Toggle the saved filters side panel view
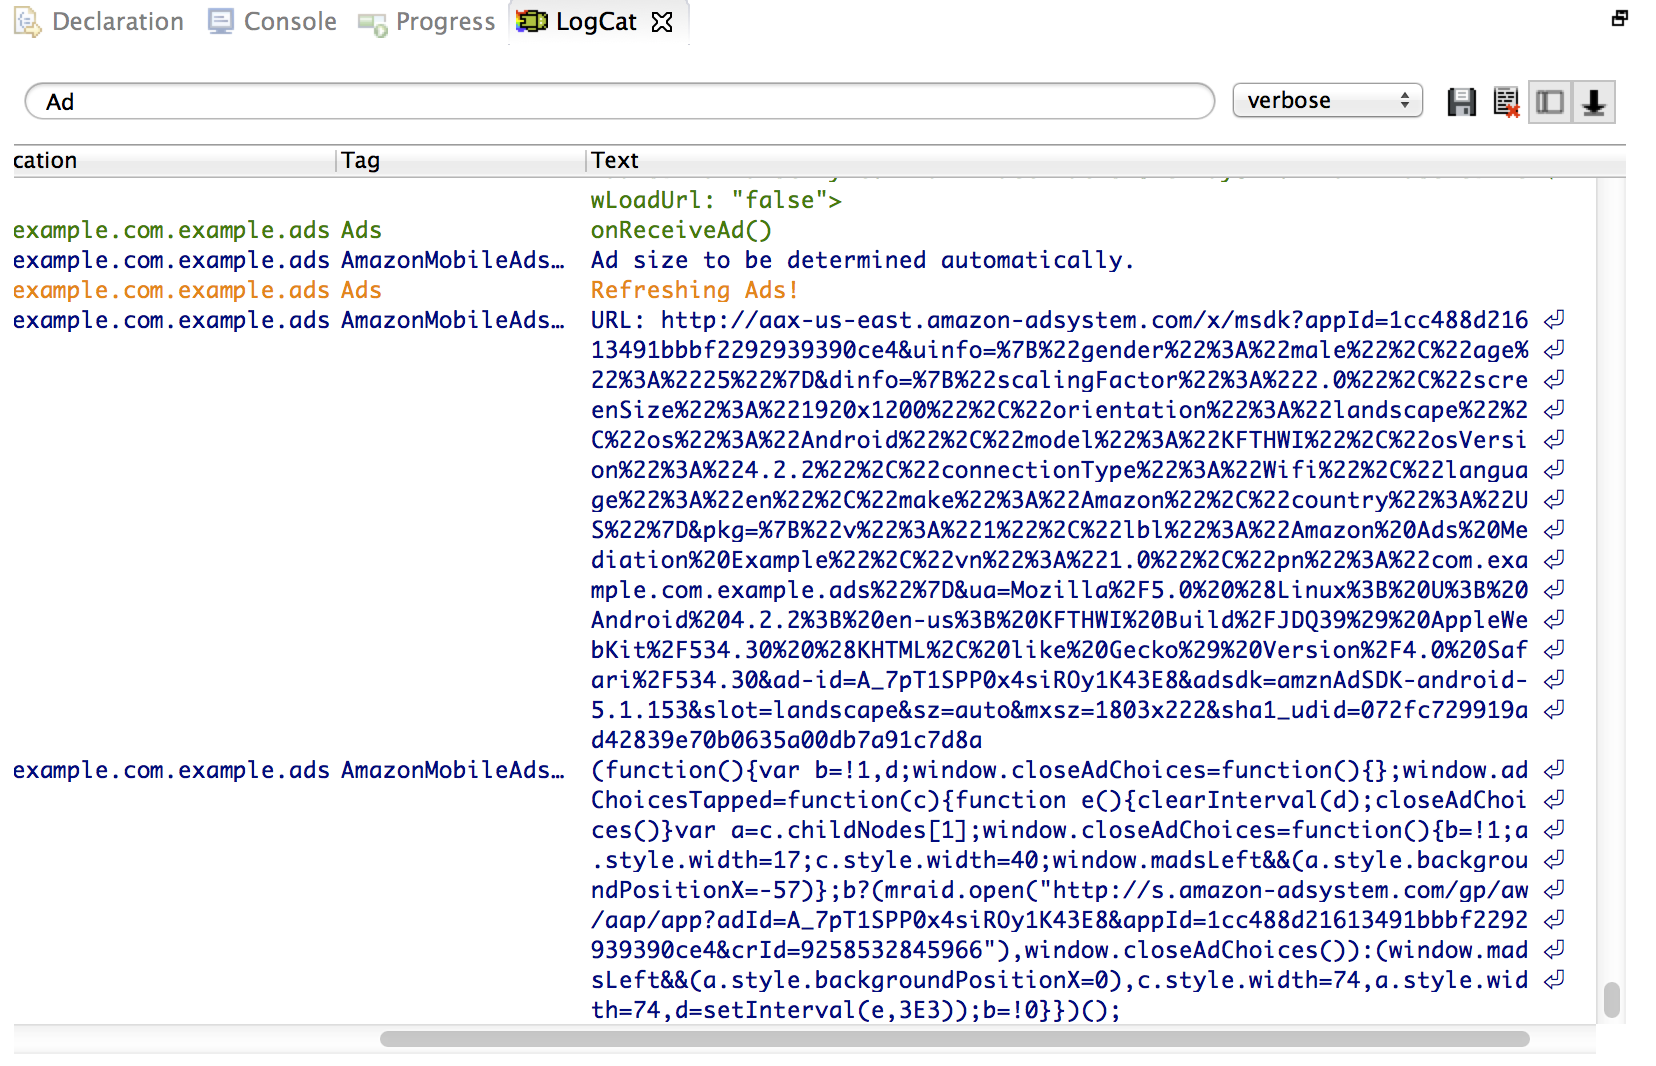 [1550, 102]
